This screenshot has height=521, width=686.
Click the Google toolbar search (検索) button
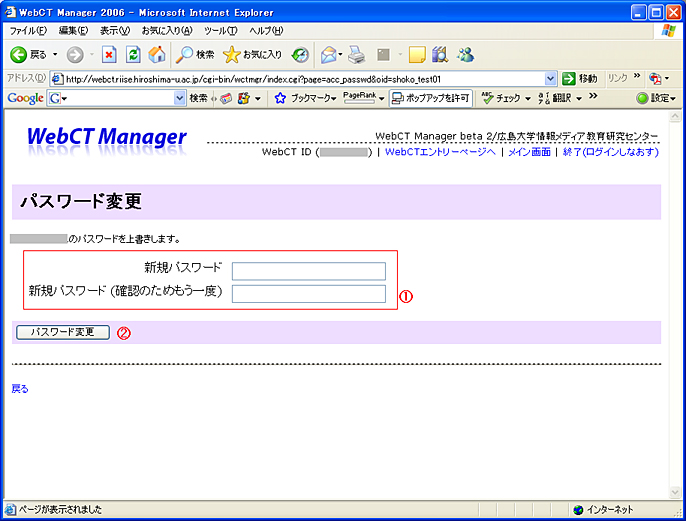198,98
